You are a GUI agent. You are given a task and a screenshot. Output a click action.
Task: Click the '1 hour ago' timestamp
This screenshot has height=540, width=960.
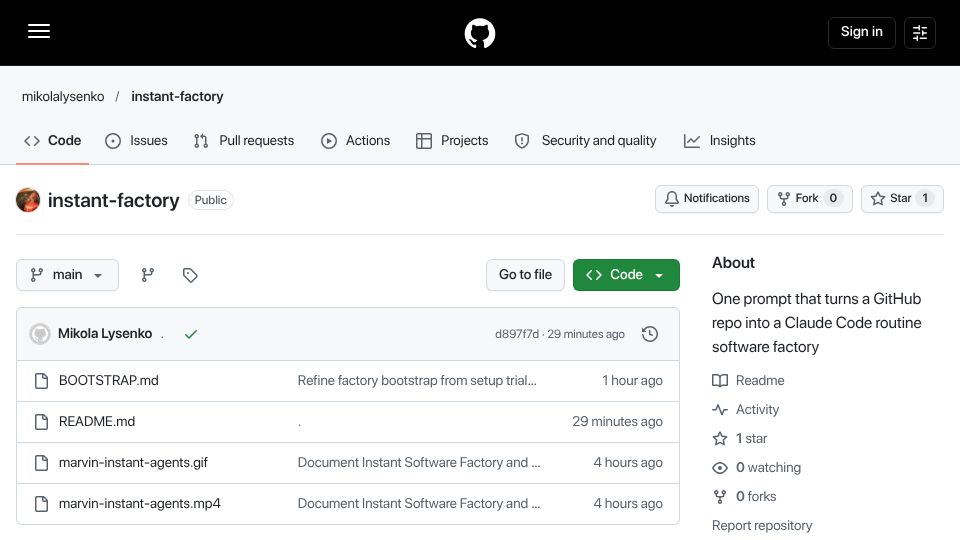[x=632, y=380]
